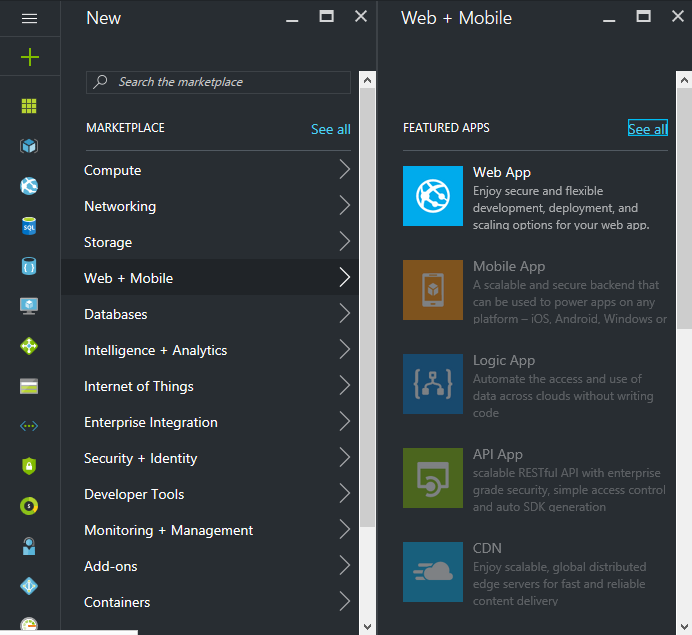
Task: Select the Containers category
Action: 210,601
